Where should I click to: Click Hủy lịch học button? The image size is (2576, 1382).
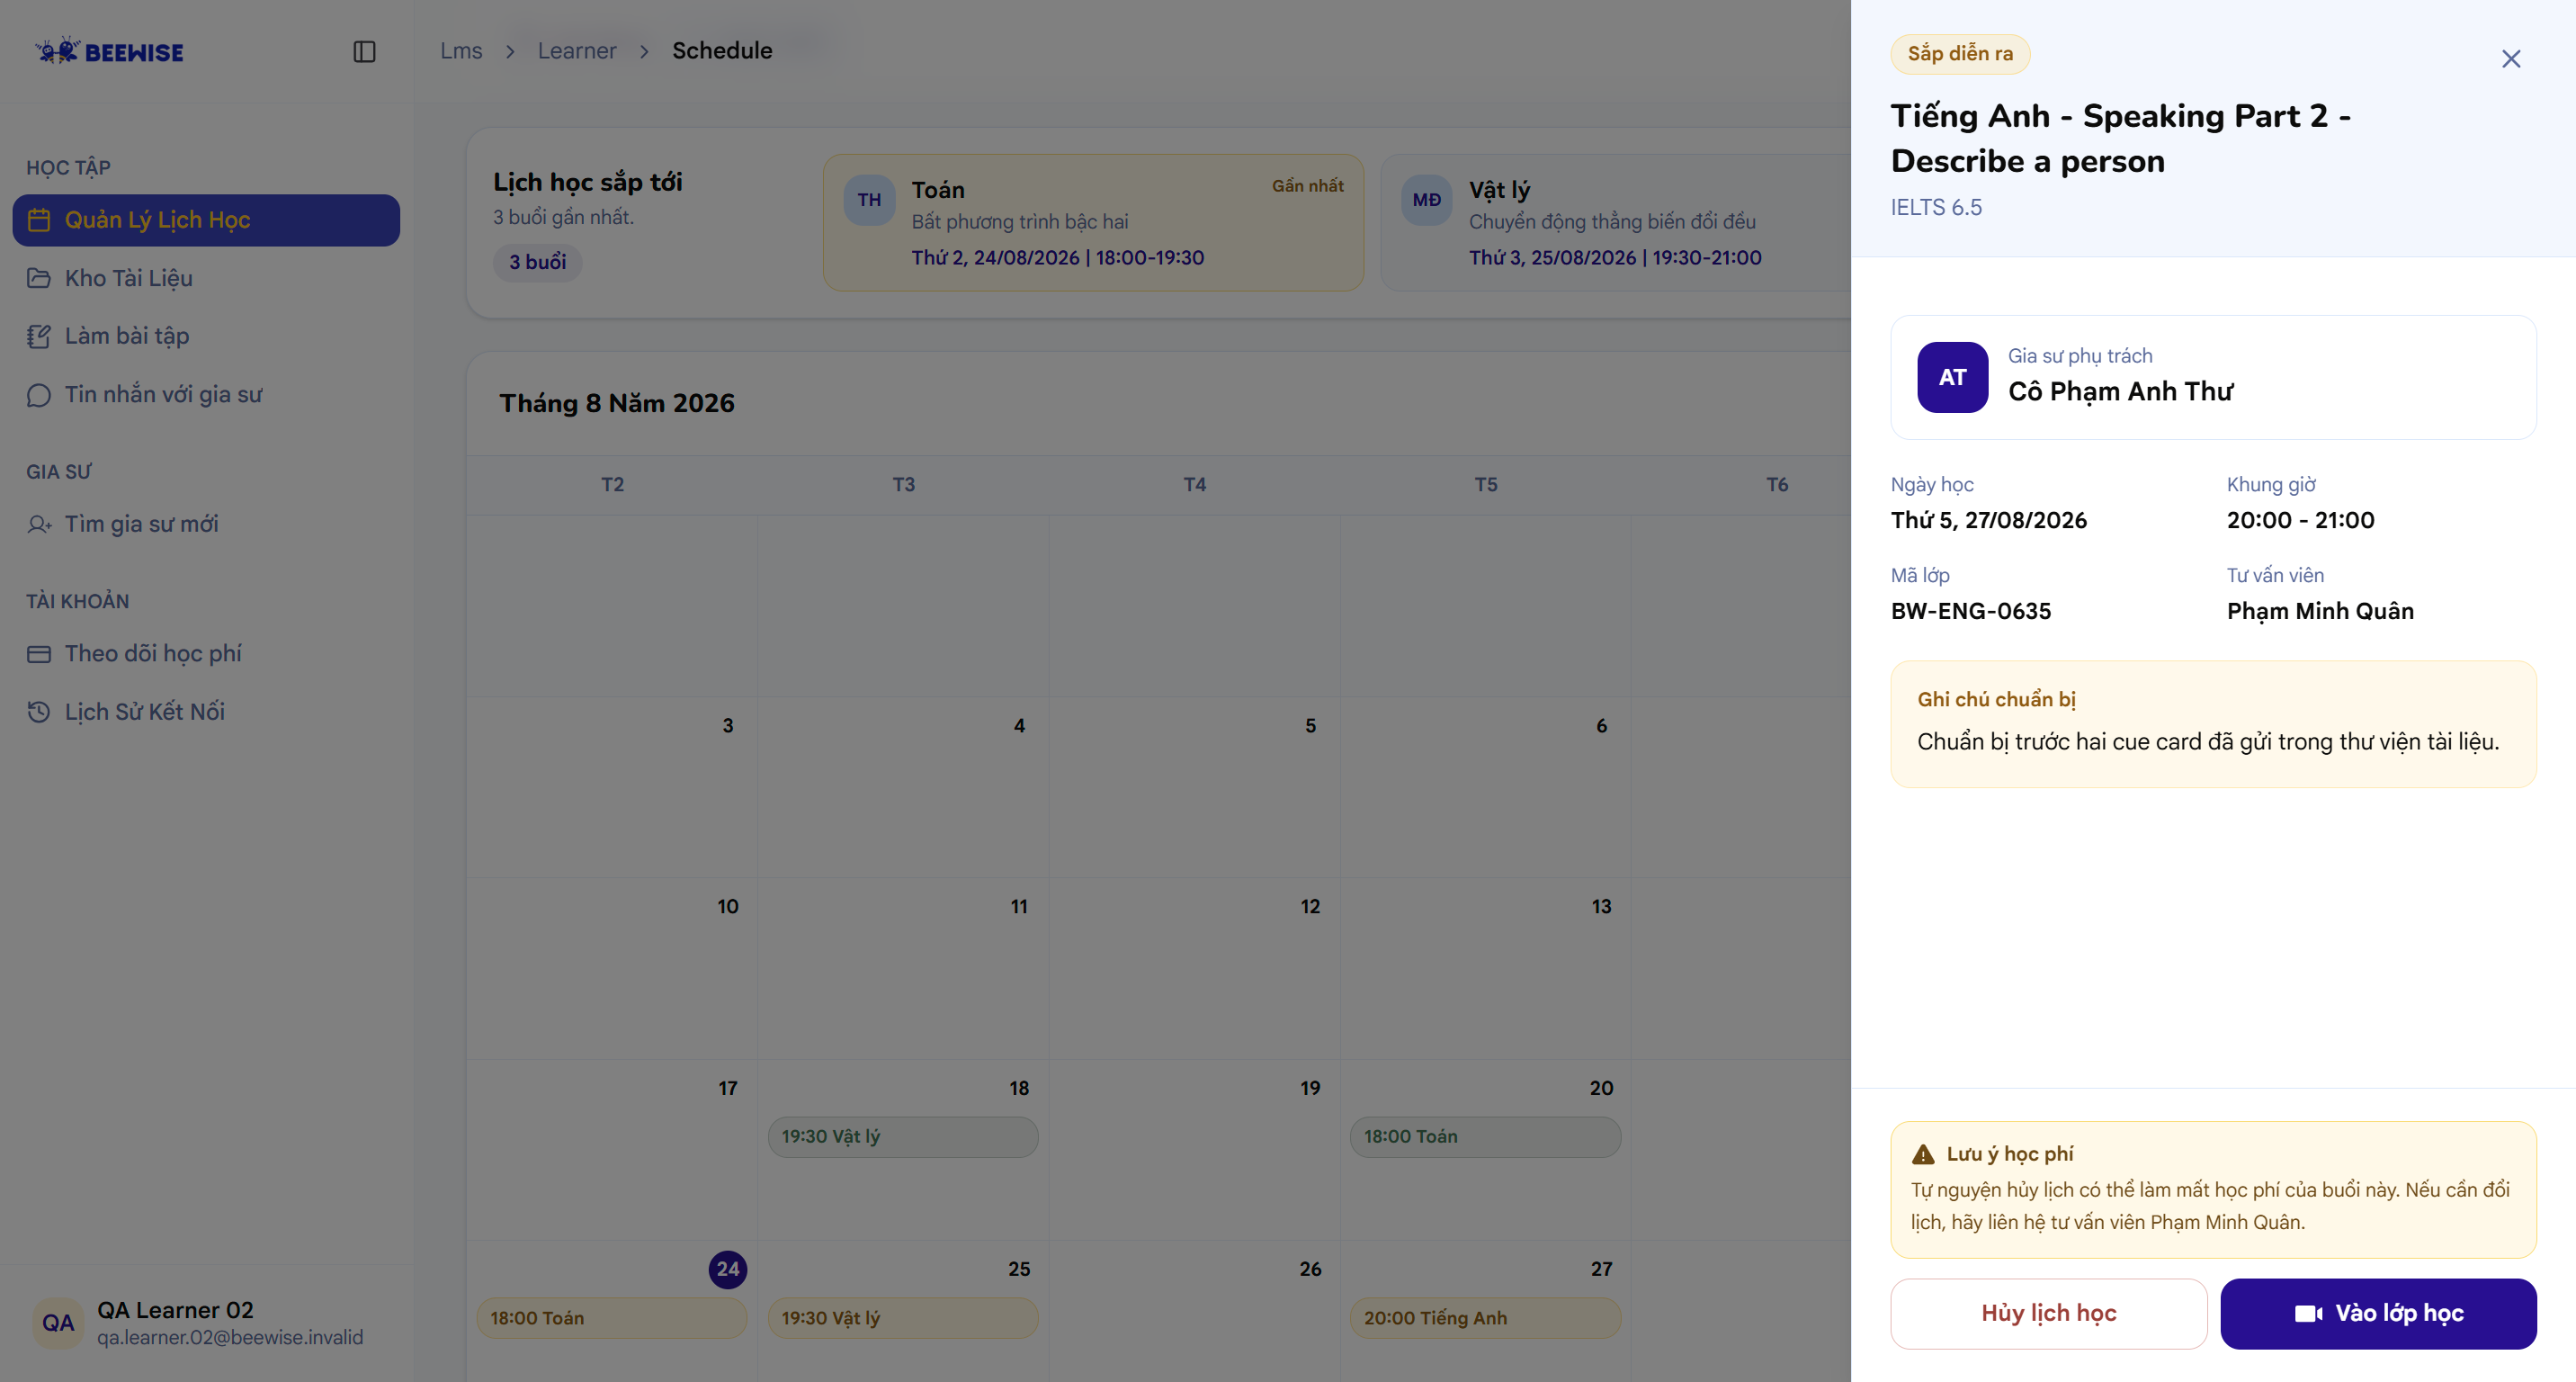(x=2048, y=1313)
